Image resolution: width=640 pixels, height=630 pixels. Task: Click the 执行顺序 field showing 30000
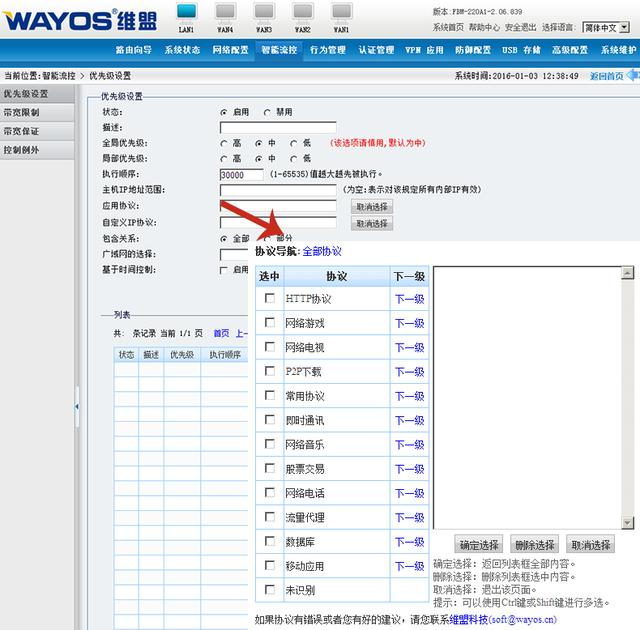pyautogui.click(x=242, y=175)
